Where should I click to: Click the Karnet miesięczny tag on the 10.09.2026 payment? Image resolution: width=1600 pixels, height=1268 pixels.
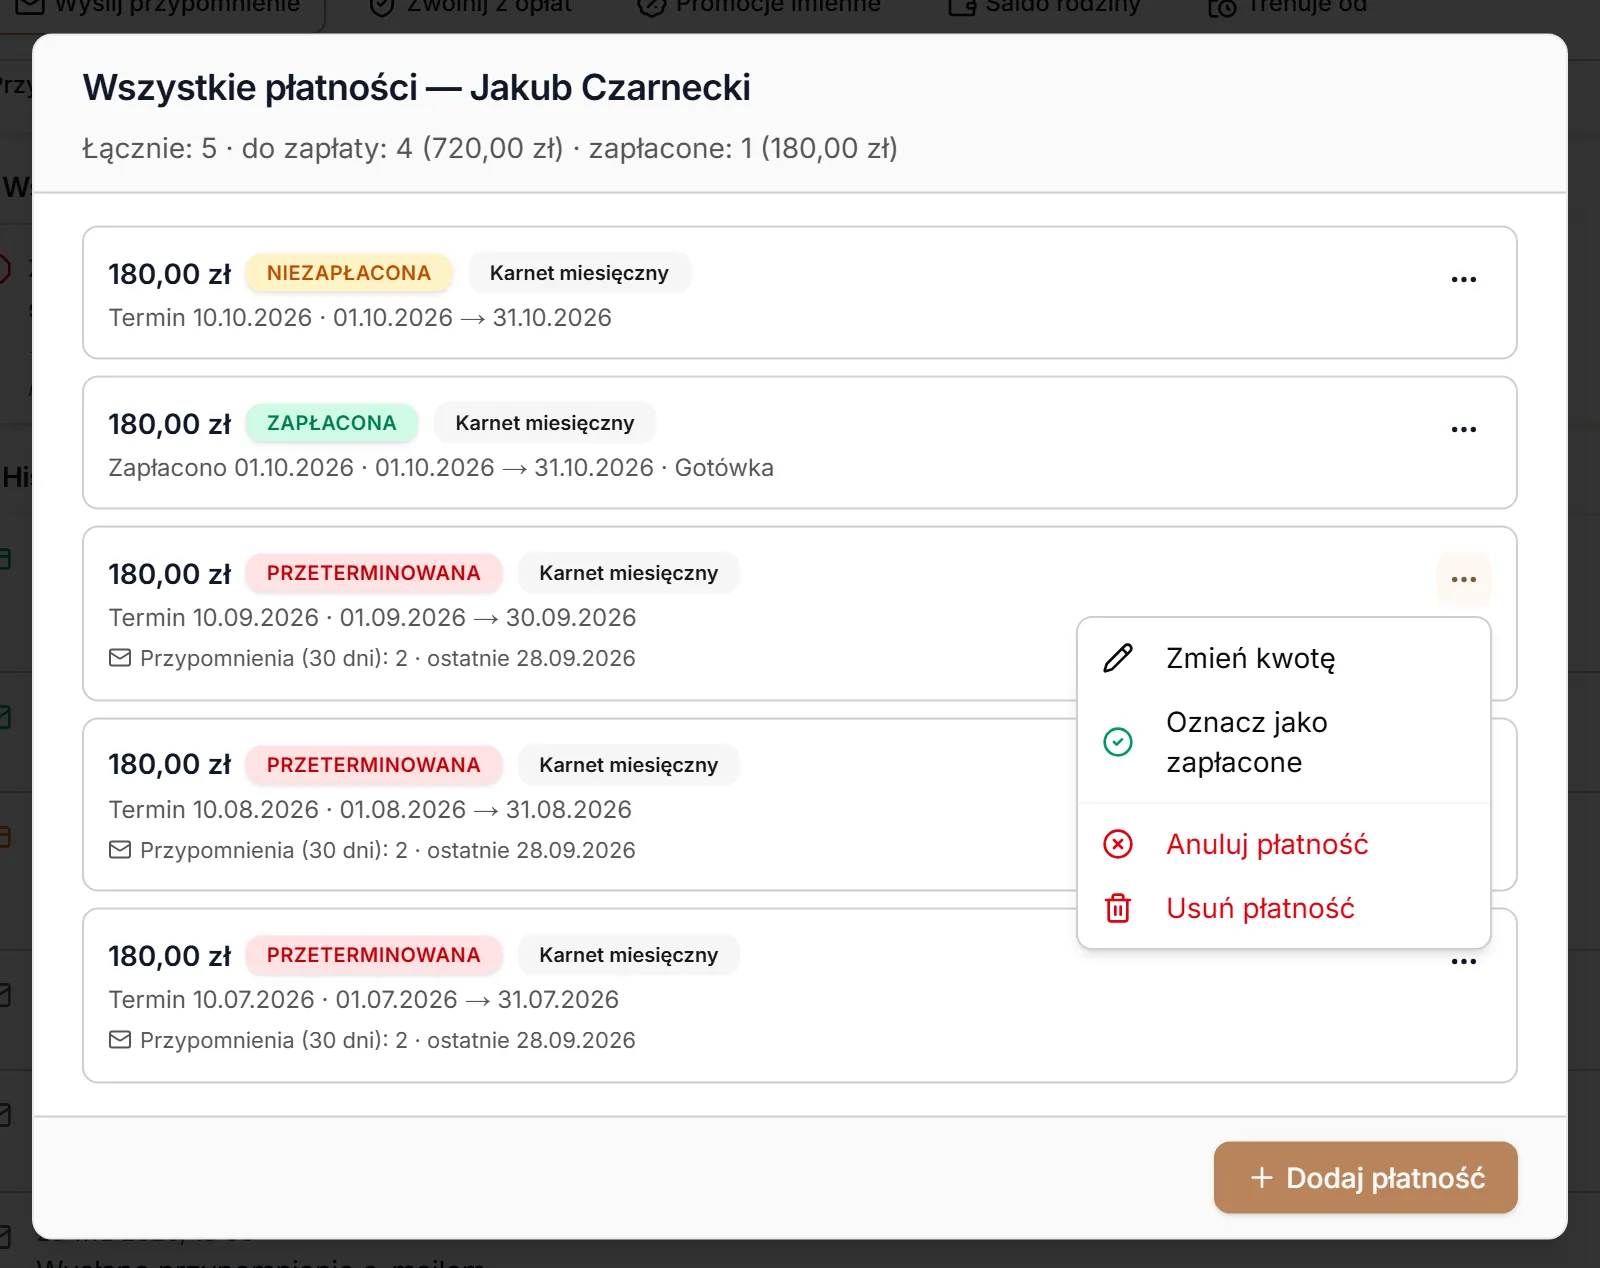coord(628,573)
